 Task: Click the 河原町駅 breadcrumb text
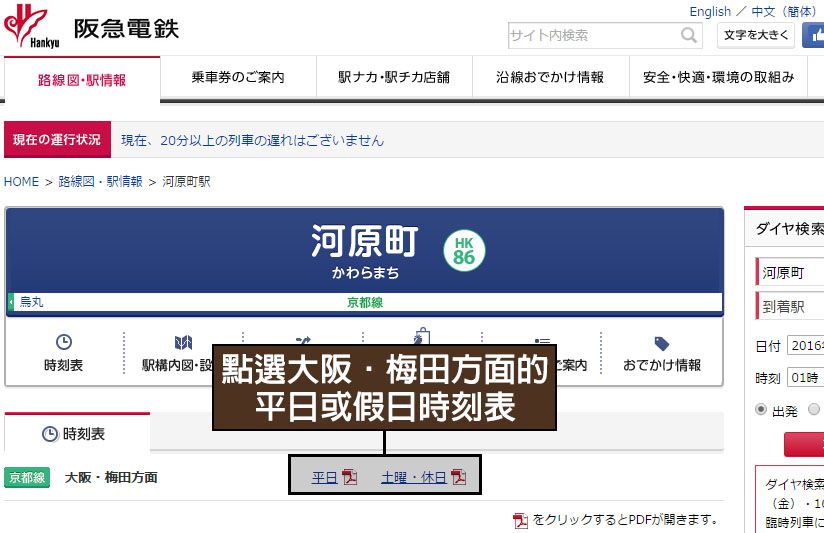(x=186, y=182)
